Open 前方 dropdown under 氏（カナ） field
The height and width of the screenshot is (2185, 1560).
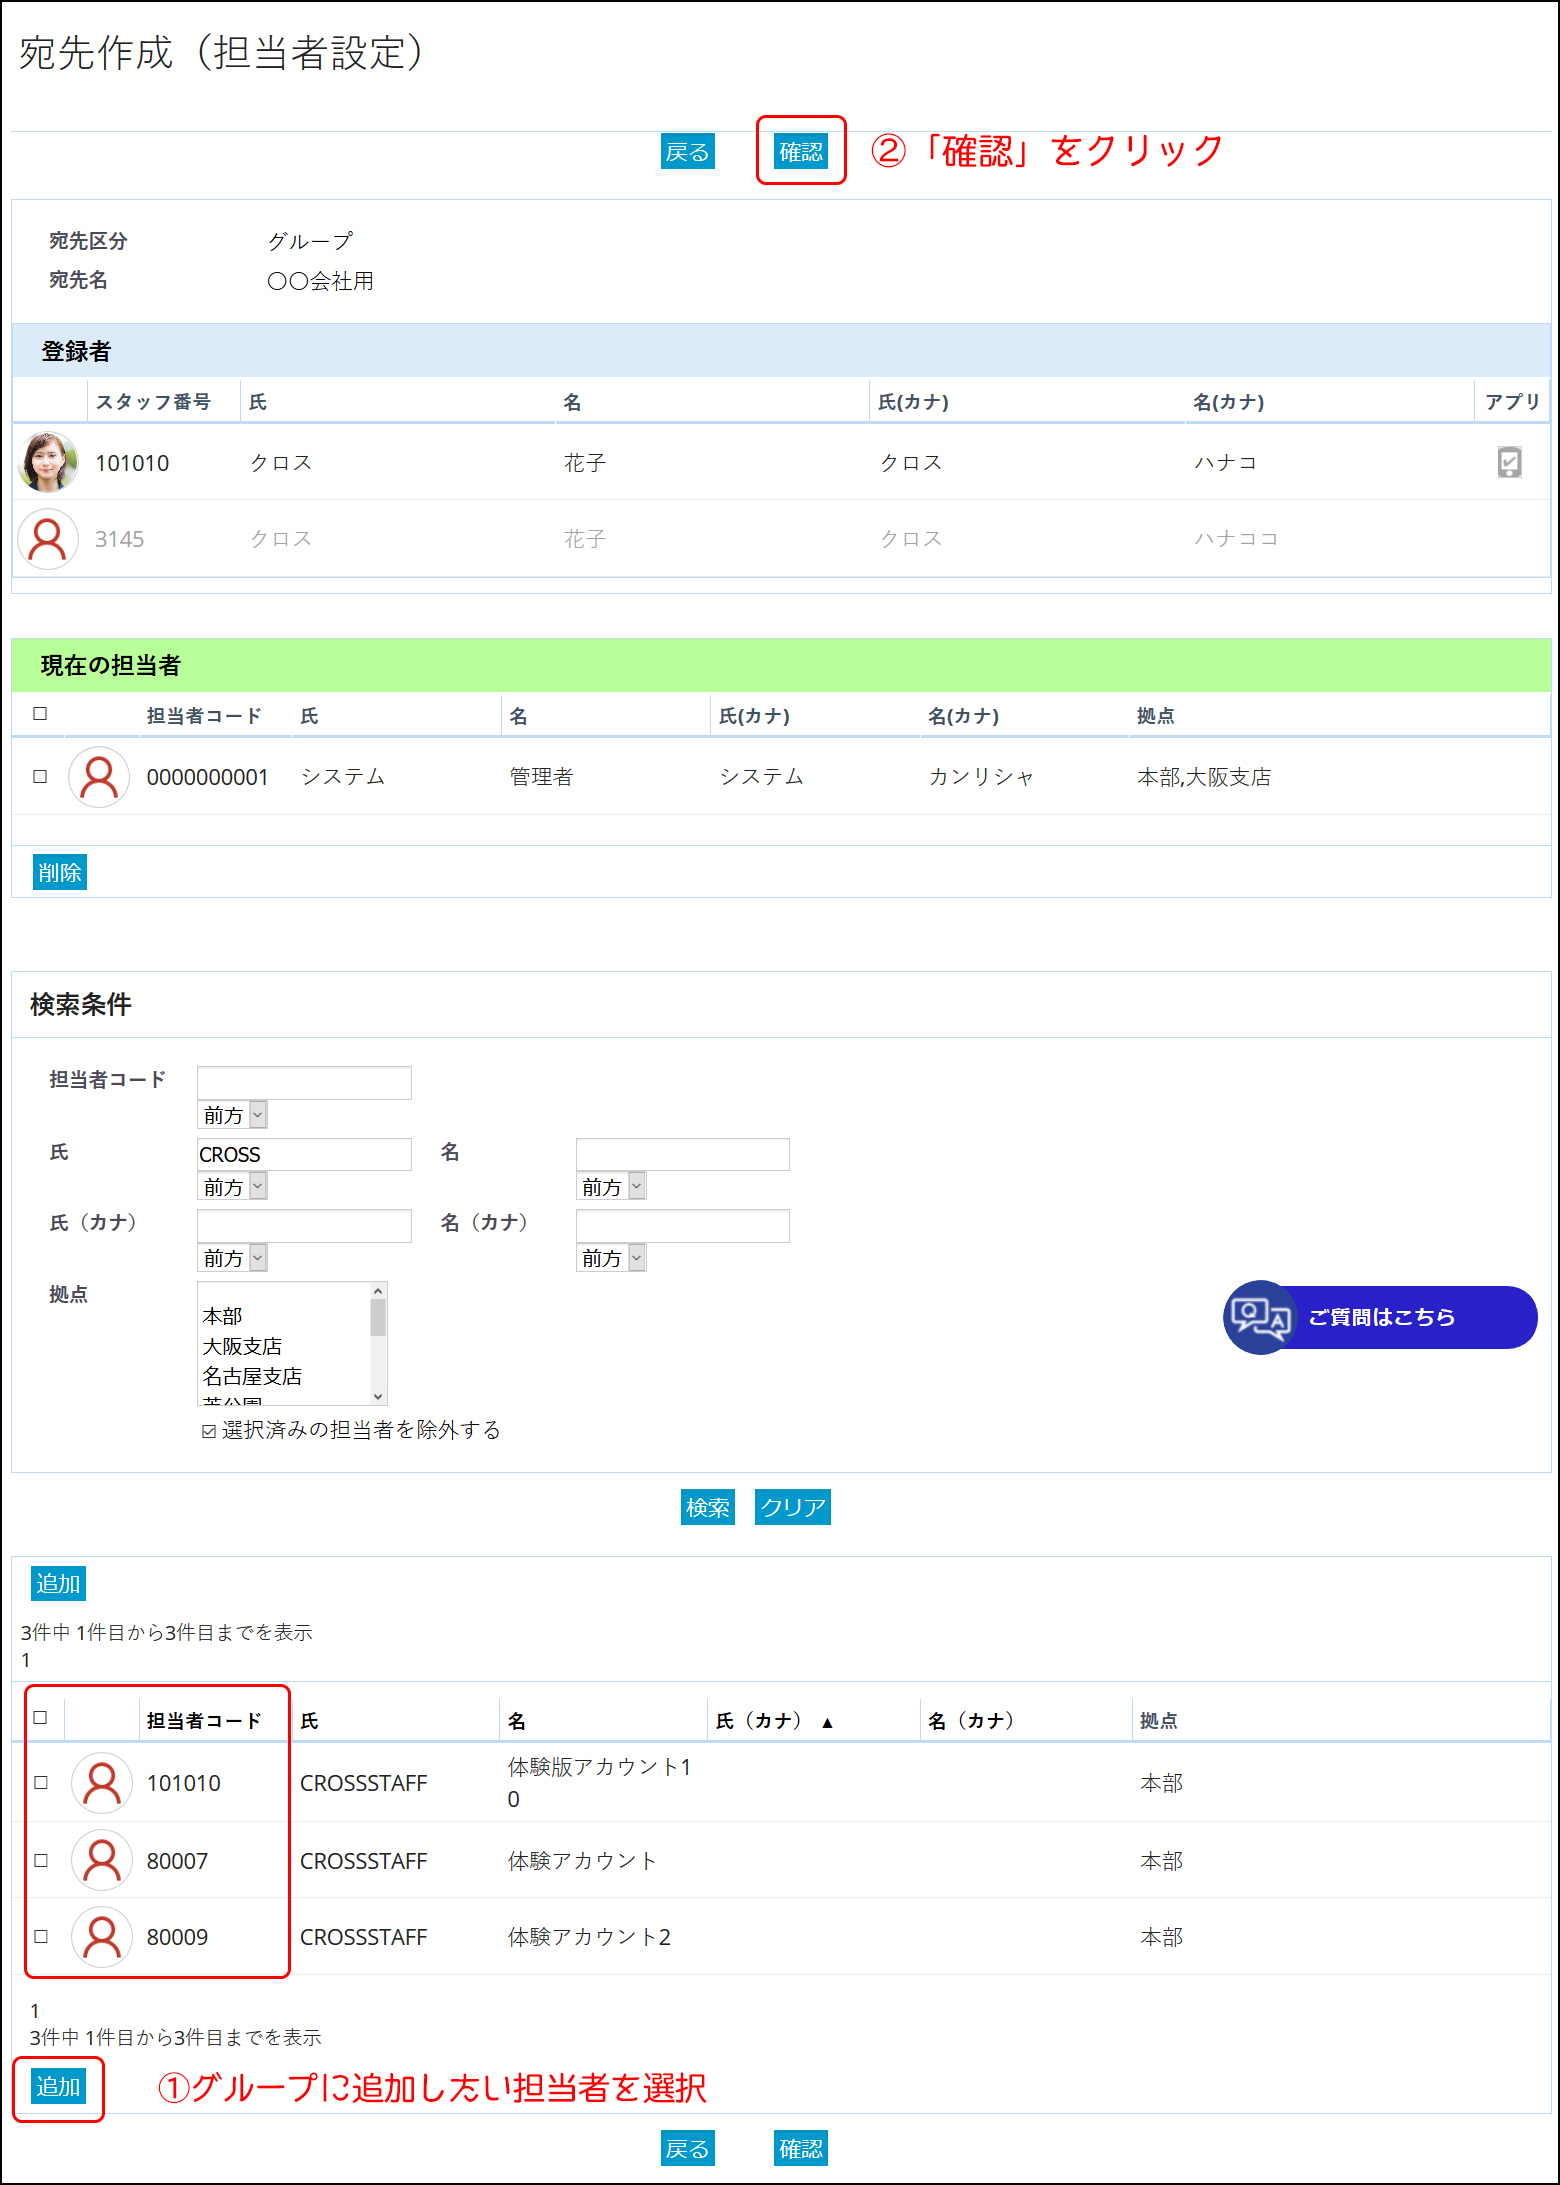(x=233, y=1258)
